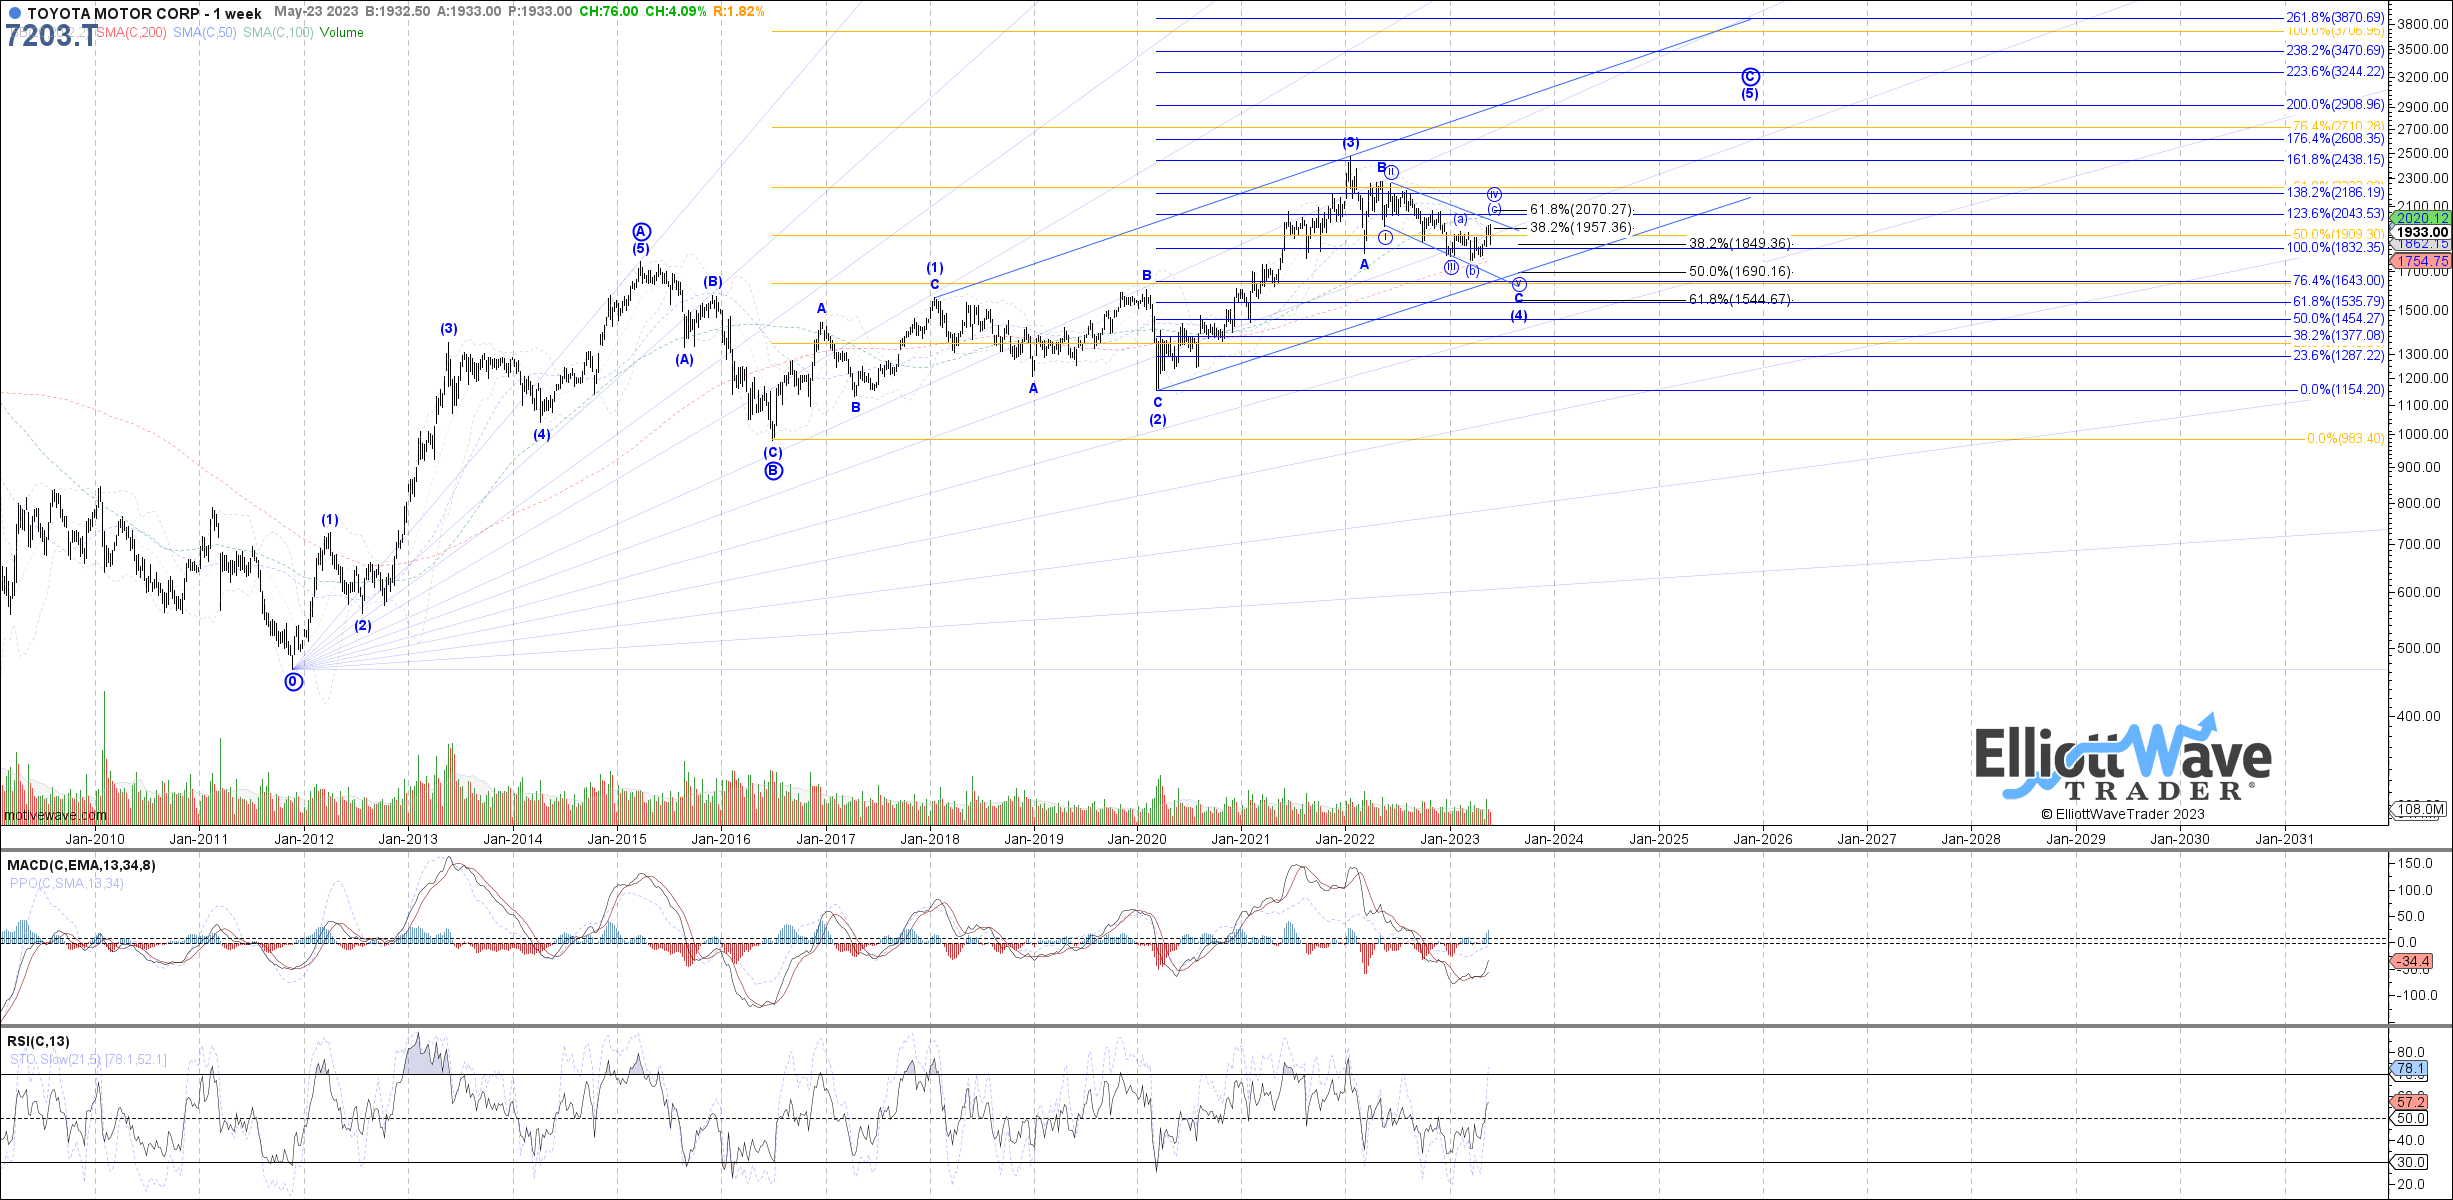The width and height of the screenshot is (2453, 1200).
Task: Click the 38.2%(1957.36) retracement label
Action: [1581, 228]
